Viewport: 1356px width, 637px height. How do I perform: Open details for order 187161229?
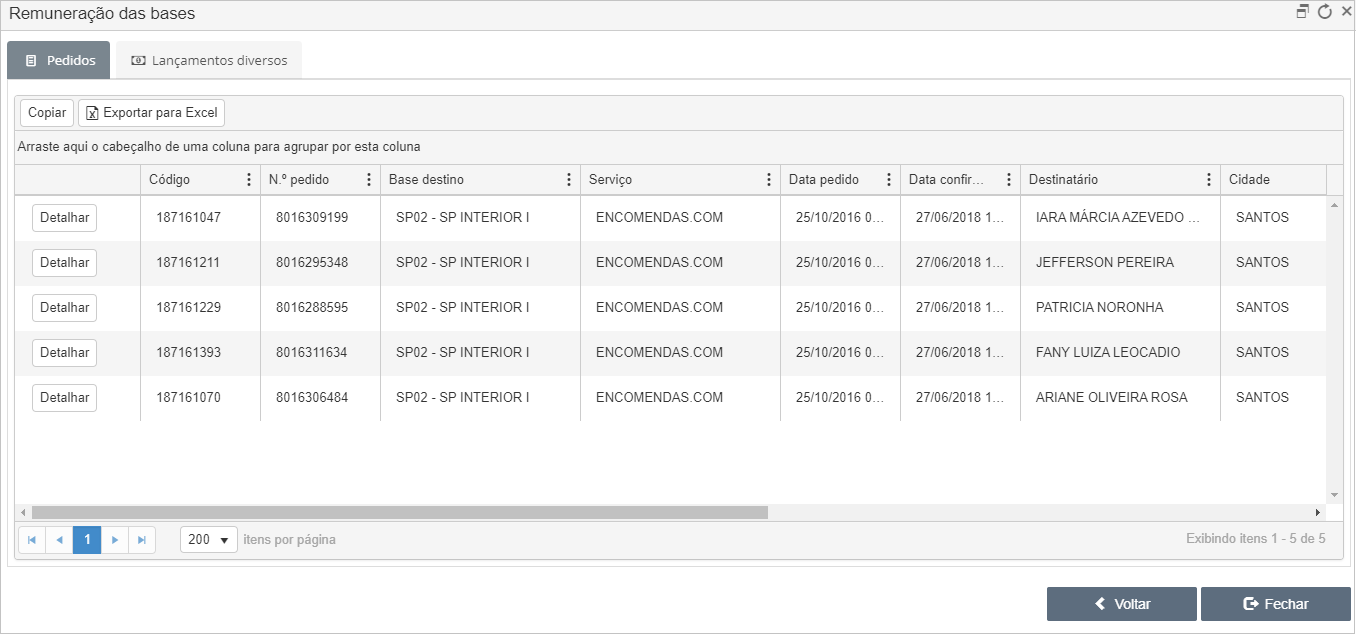(x=64, y=308)
